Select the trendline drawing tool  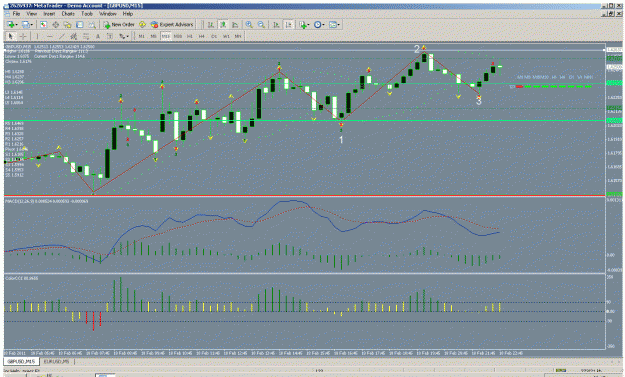click(x=61, y=36)
